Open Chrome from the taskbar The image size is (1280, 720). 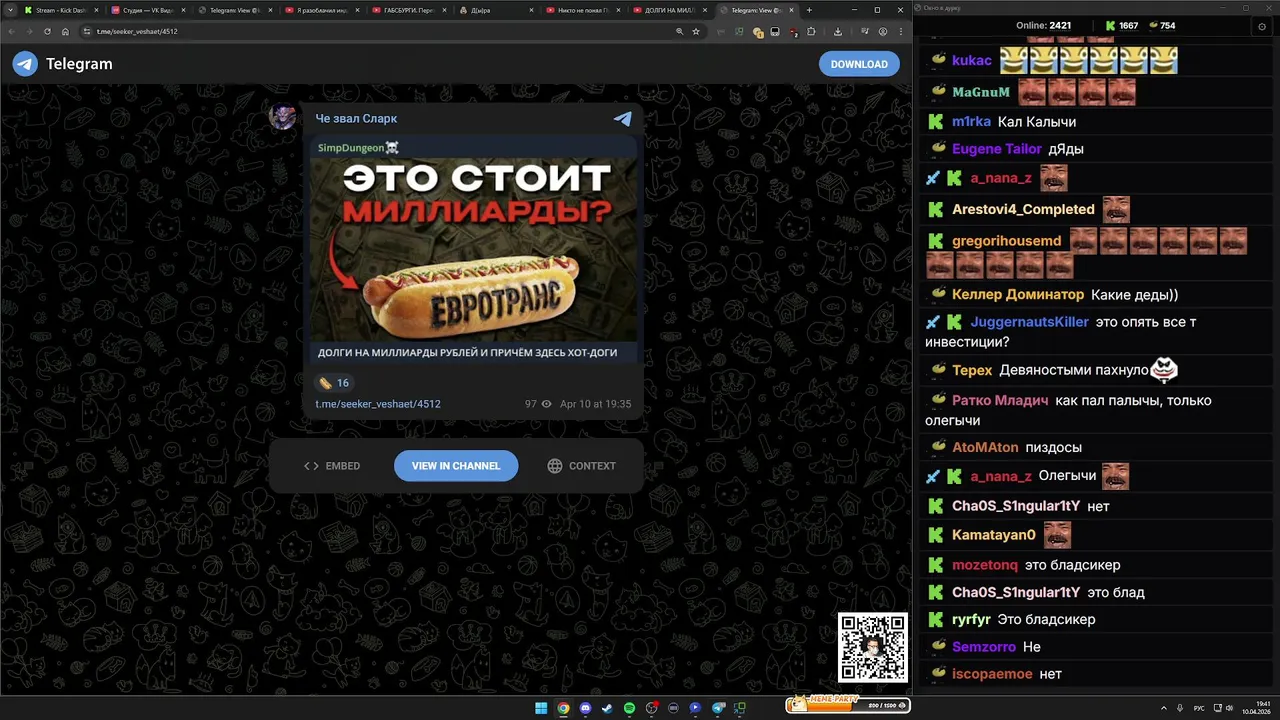pyautogui.click(x=563, y=708)
